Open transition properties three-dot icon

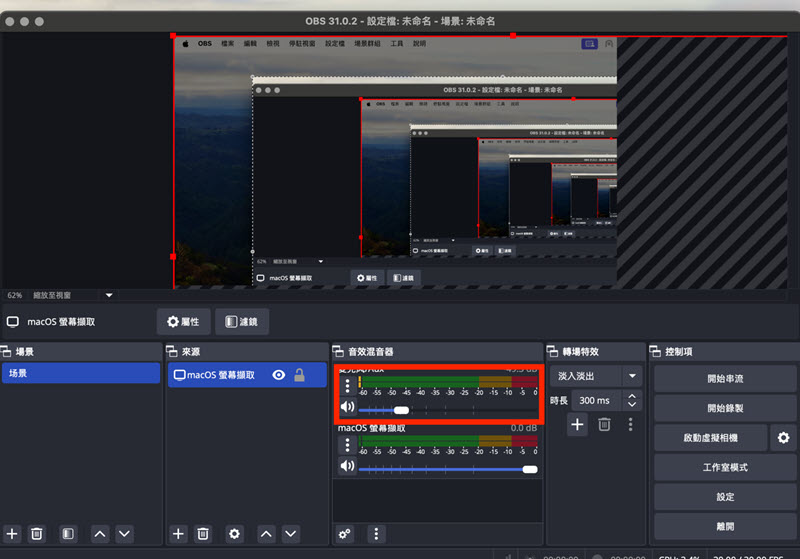click(631, 424)
